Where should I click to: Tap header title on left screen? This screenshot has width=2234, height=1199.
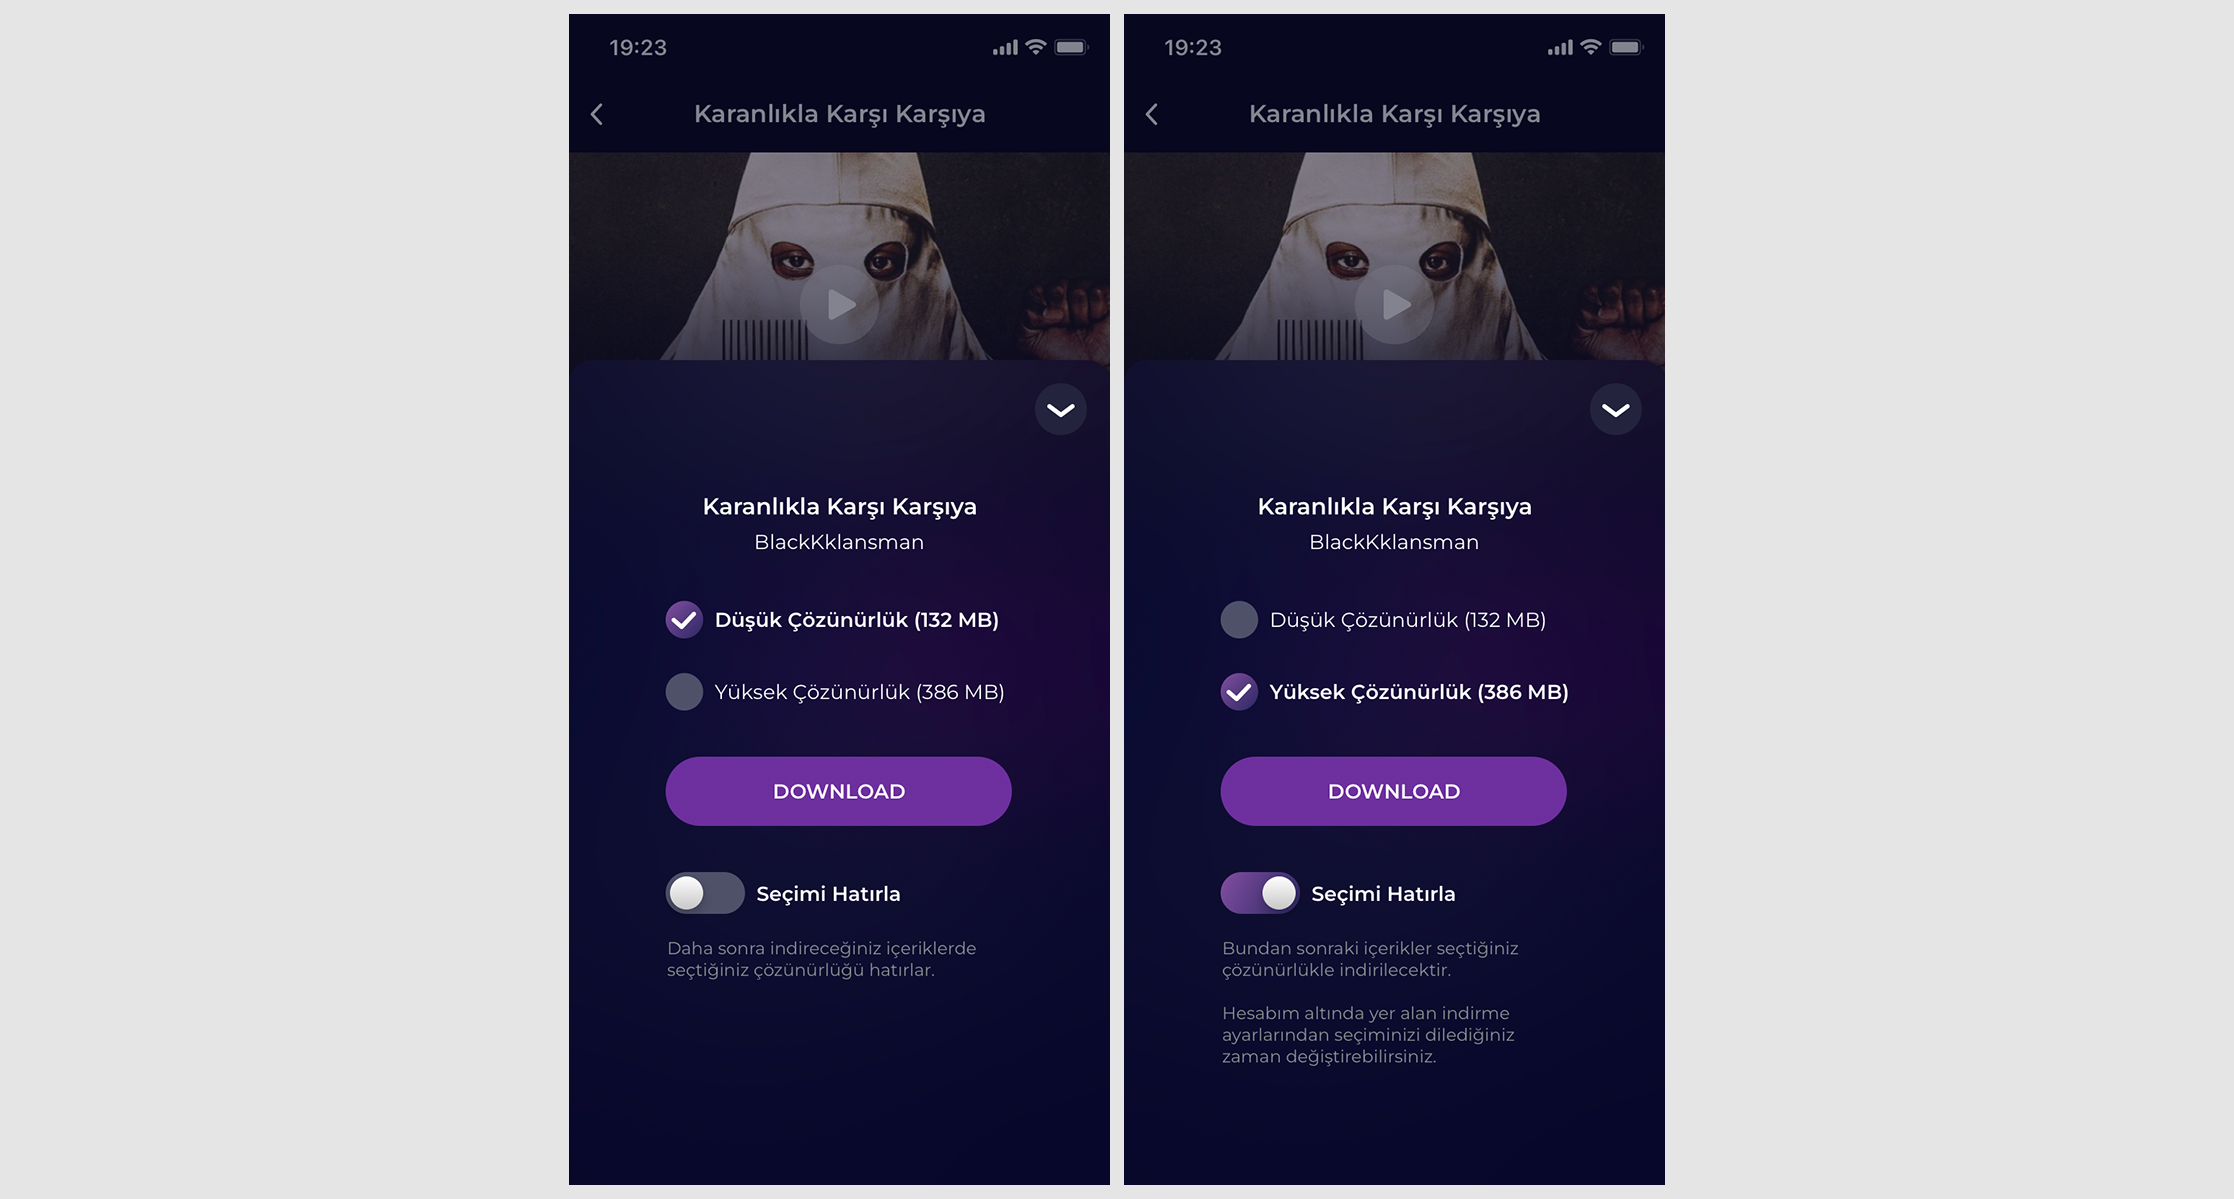pos(840,114)
